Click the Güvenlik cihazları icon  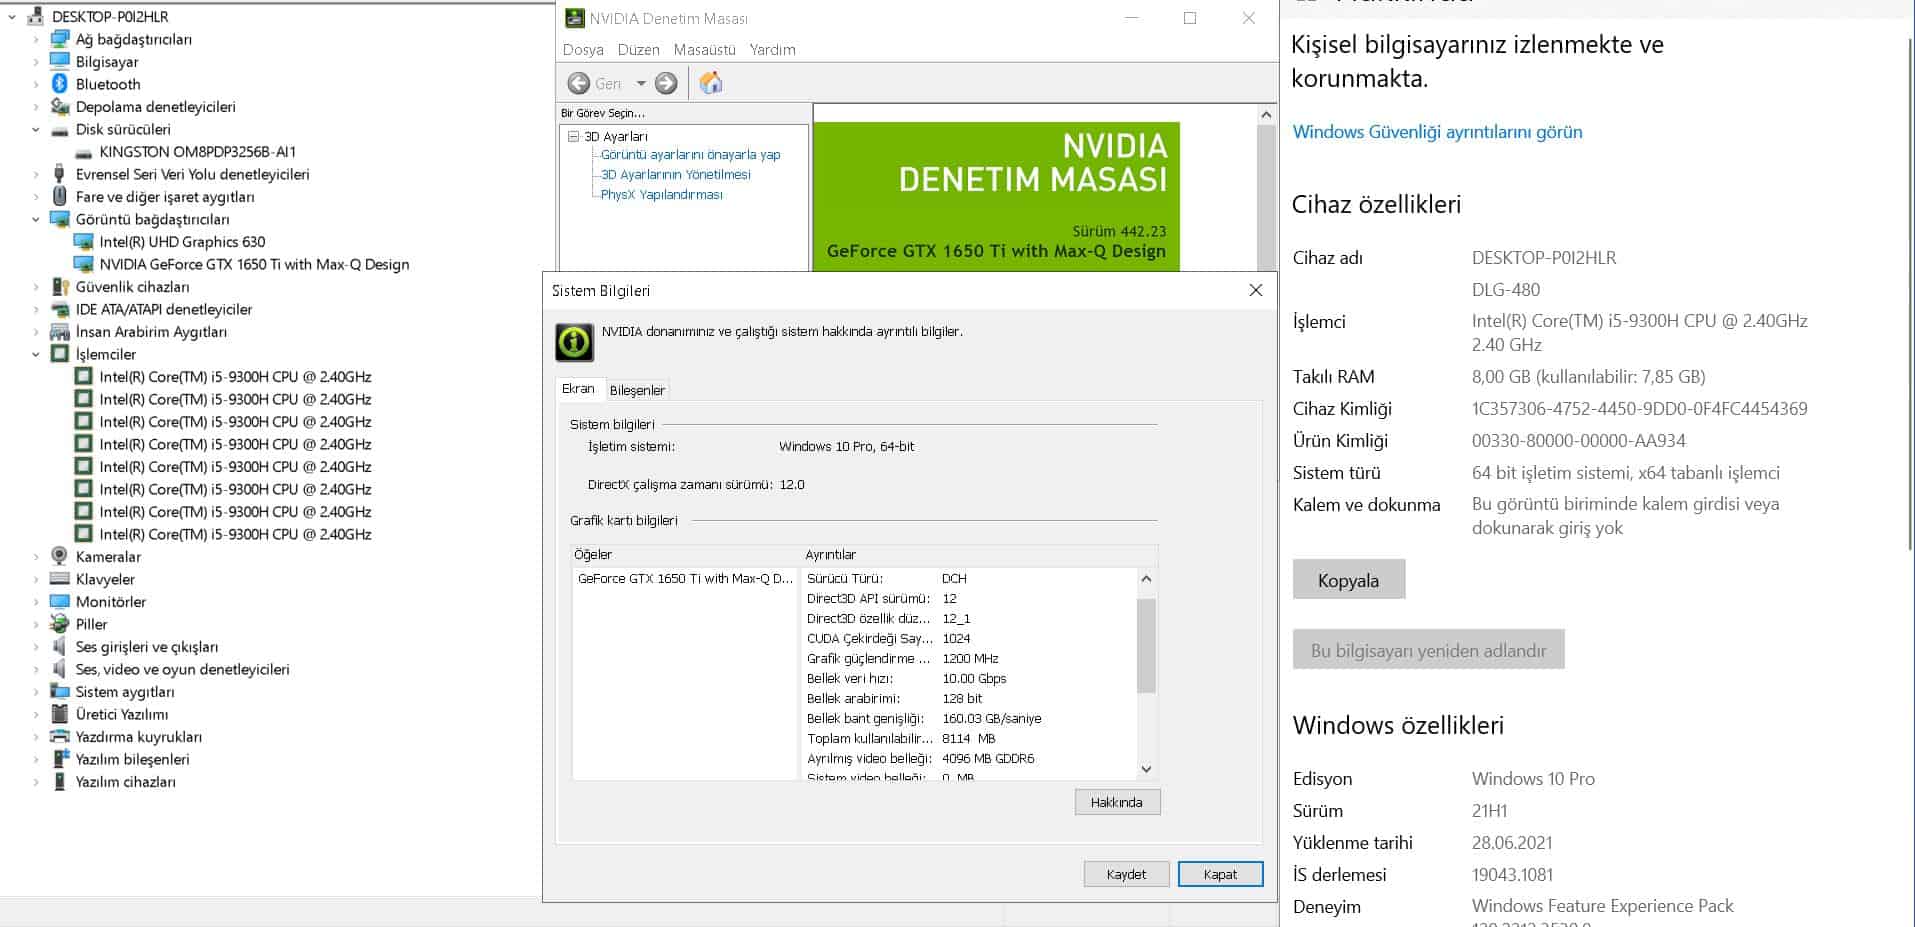60,286
